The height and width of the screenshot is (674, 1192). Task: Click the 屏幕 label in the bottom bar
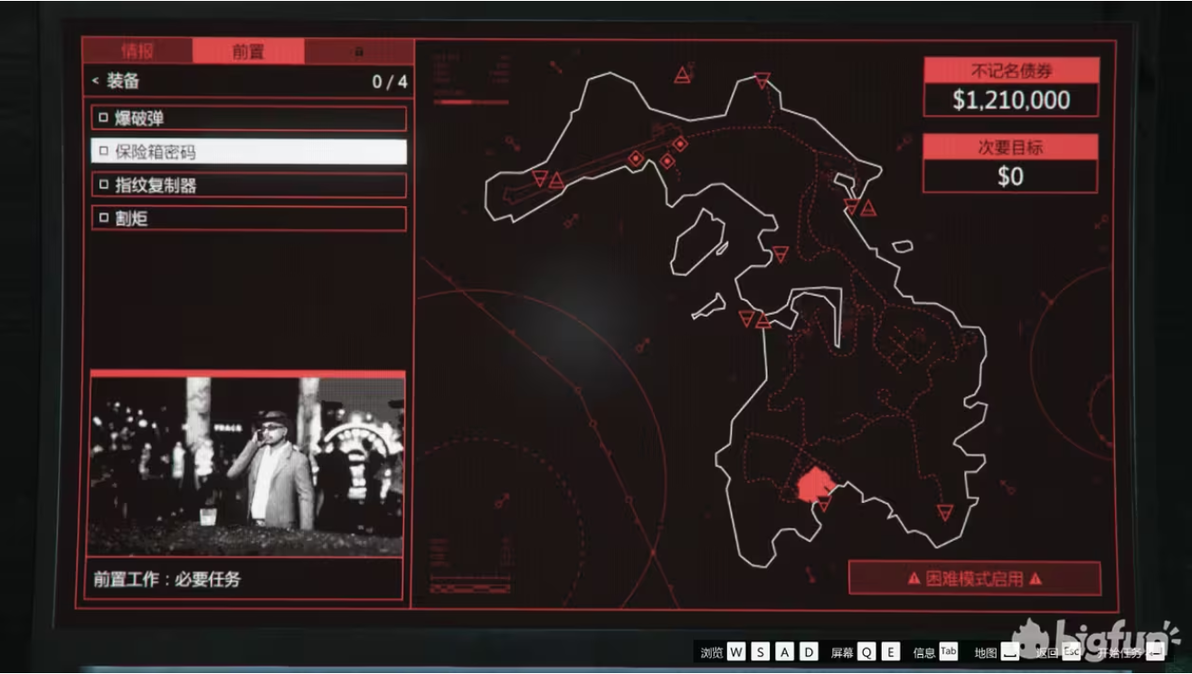pyautogui.click(x=842, y=653)
